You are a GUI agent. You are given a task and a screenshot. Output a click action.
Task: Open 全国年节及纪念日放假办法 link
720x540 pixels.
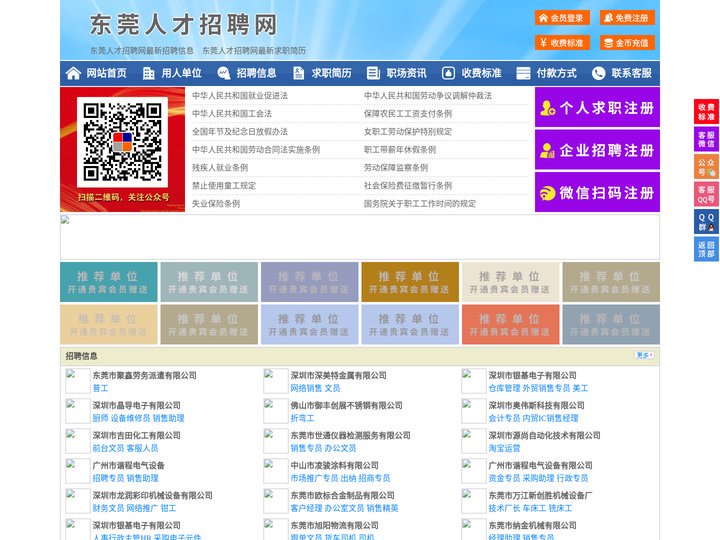(240, 131)
